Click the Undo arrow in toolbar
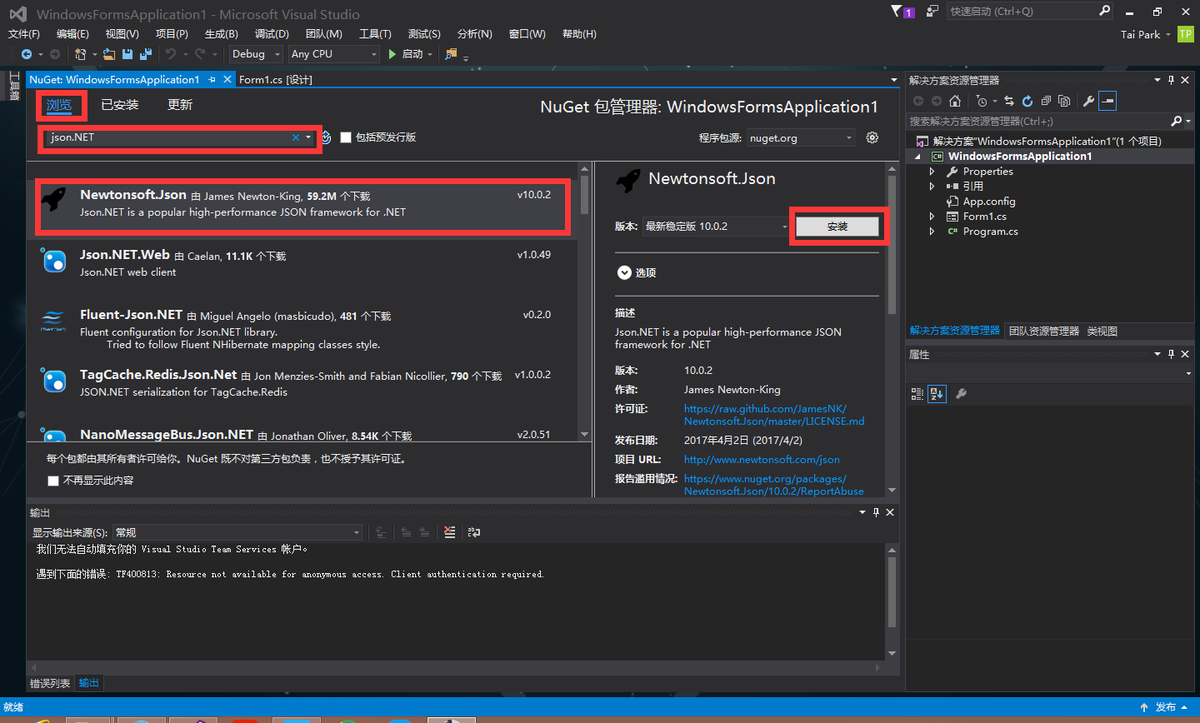Image resolution: width=1200 pixels, height=723 pixels. pos(171,54)
